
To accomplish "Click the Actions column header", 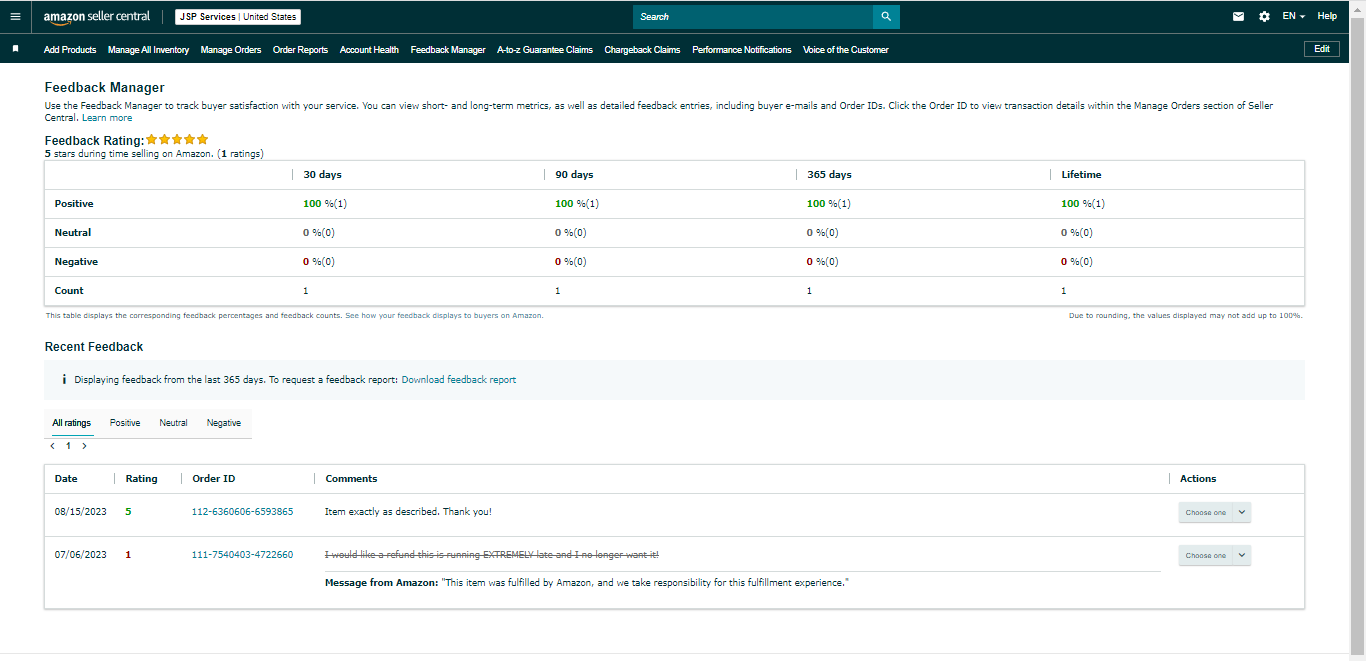I will click(1198, 479).
